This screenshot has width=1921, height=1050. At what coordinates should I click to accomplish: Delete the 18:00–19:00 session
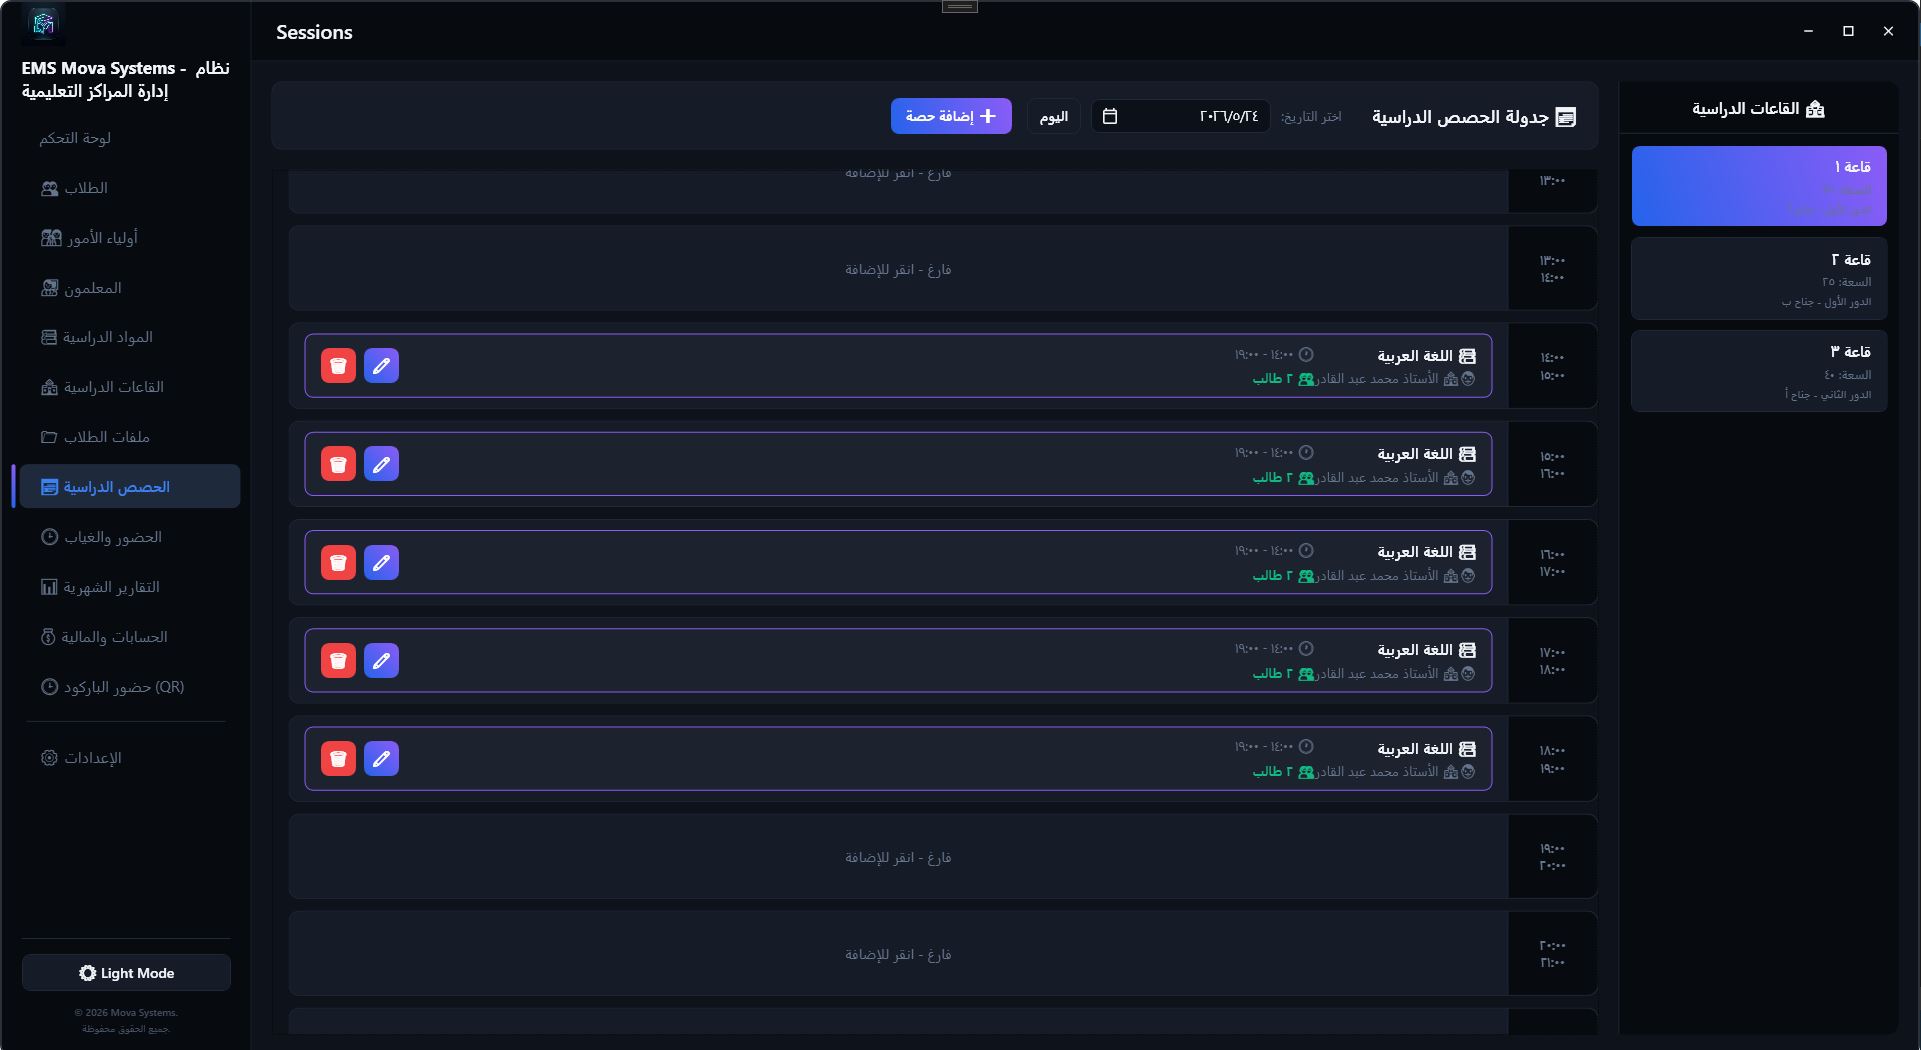pyautogui.click(x=338, y=758)
